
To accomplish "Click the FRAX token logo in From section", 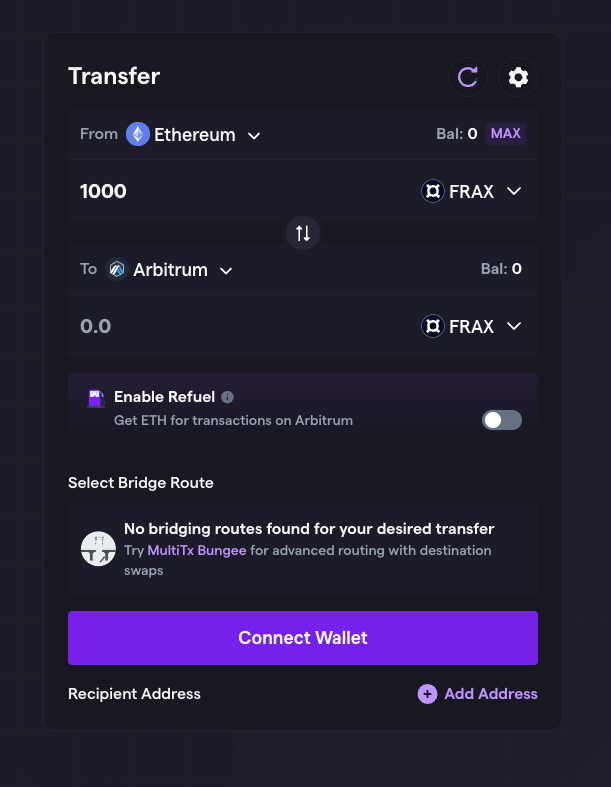I will [x=433, y=191].
